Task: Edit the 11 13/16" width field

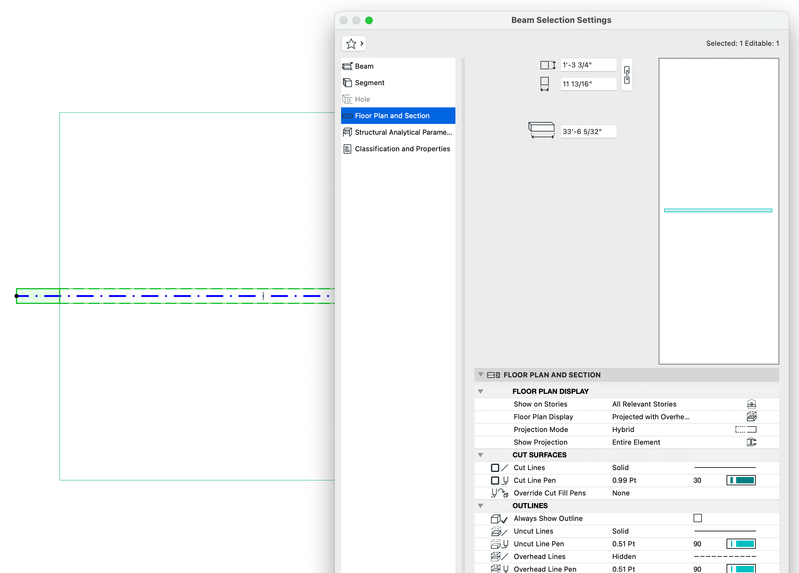Action: [588, 84]
